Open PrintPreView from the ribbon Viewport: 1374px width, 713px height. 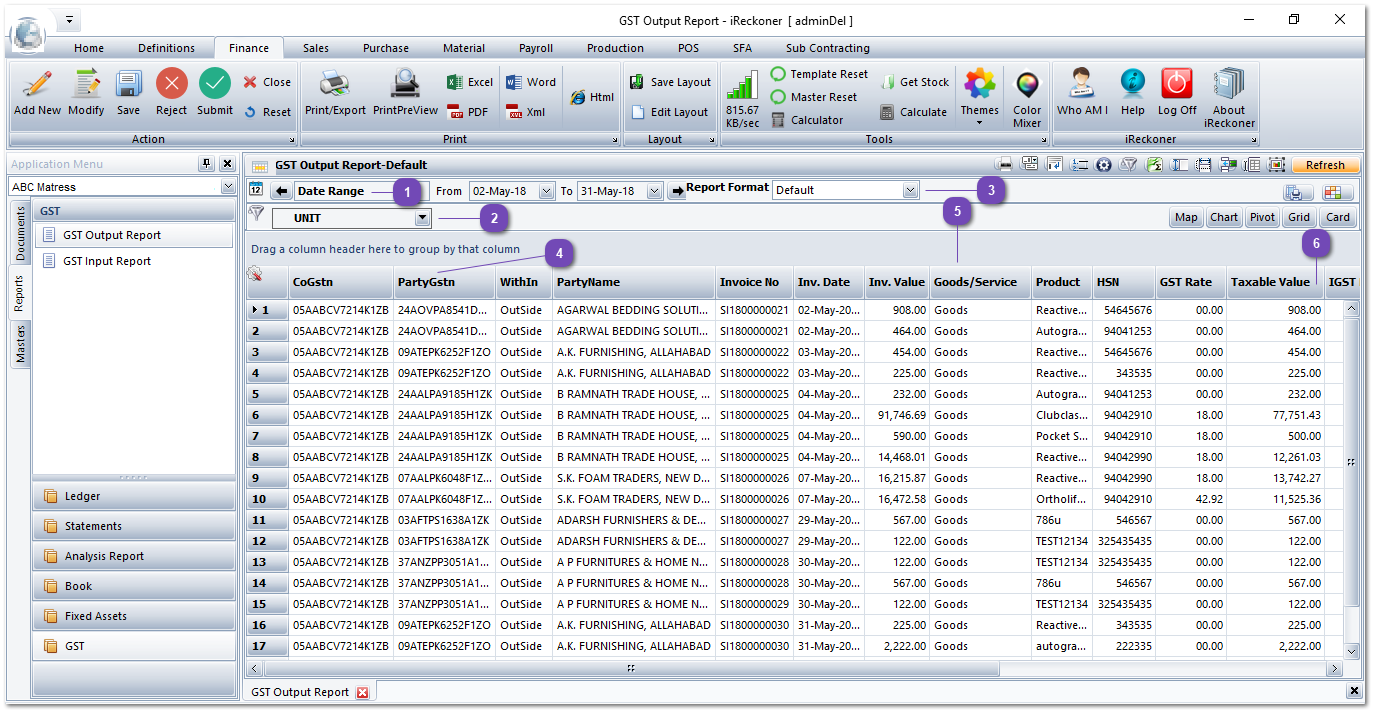coord(405,85)
